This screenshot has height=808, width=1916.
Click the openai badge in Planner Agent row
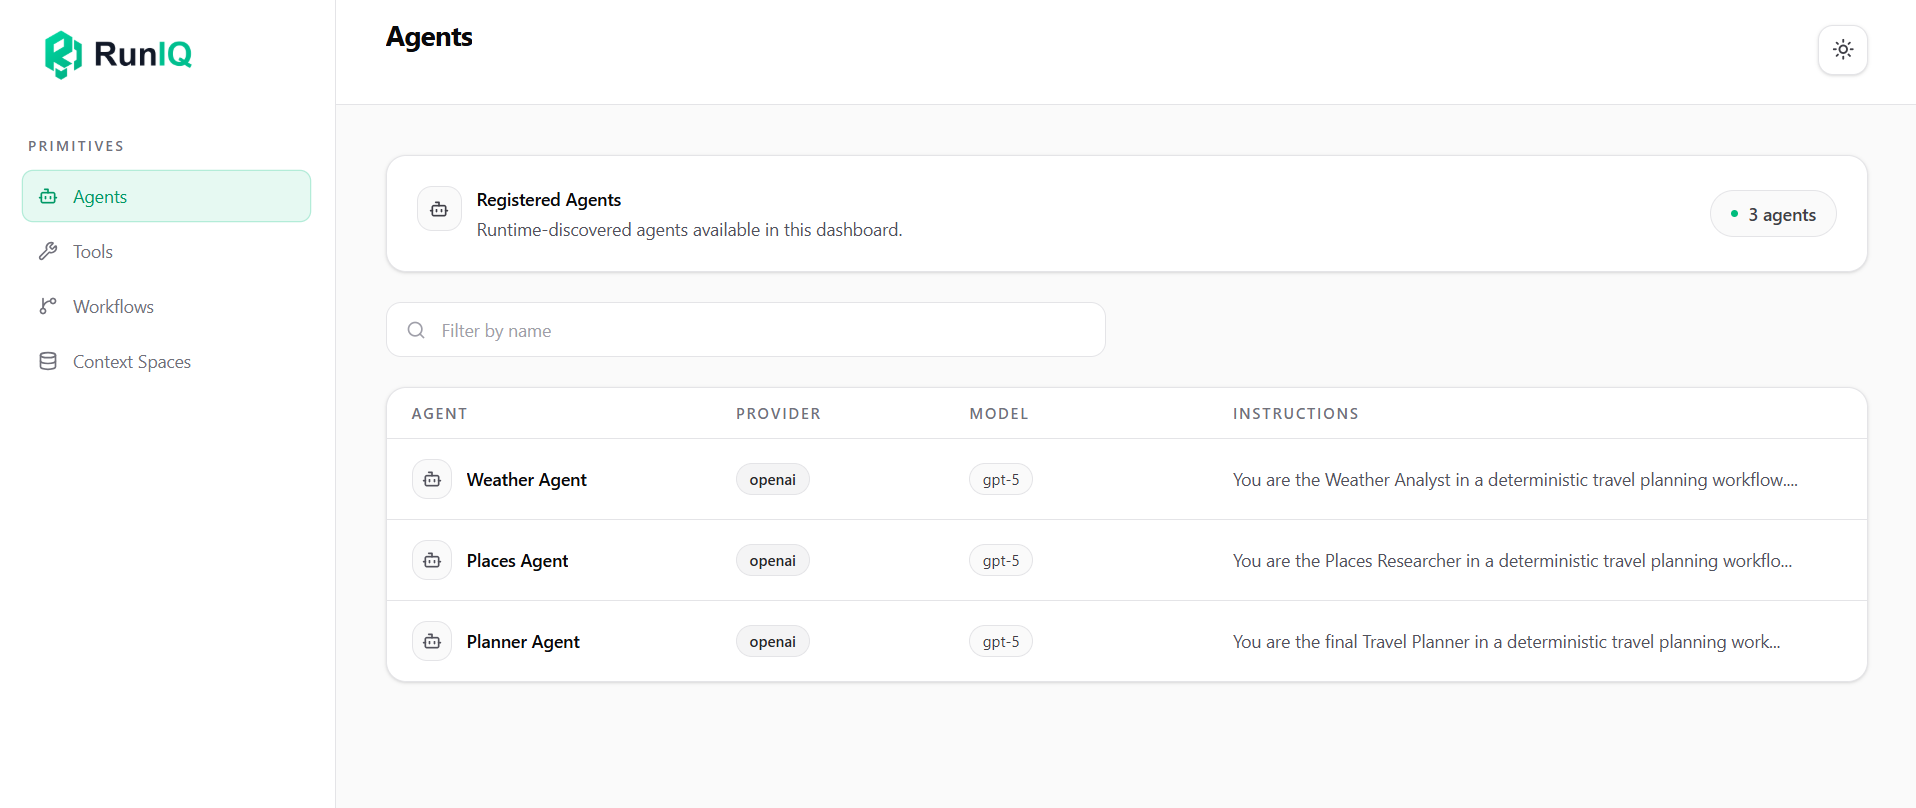click(x=772, y=641)
